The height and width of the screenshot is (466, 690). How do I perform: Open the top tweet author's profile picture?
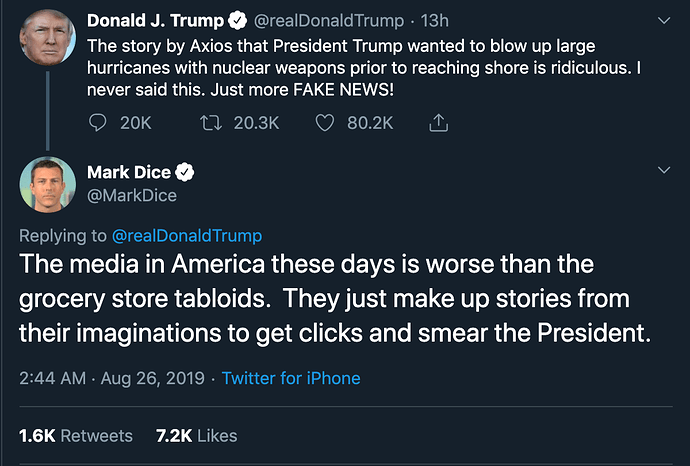click(47, 37)
